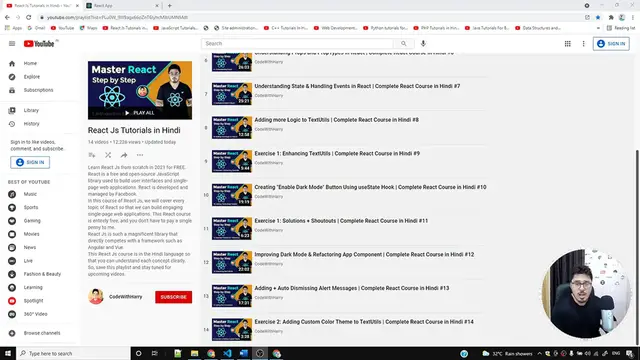640x360 pixels.
Task: Open video #14 Adding Custom Color Theme
Action: pyautogui.click(x=364, y=322)
